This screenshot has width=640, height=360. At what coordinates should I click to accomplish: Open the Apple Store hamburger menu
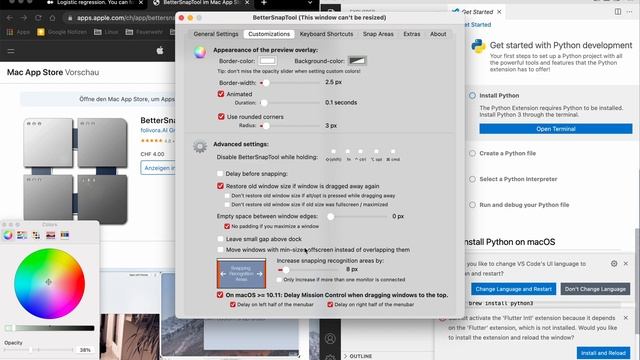point(11,51)
